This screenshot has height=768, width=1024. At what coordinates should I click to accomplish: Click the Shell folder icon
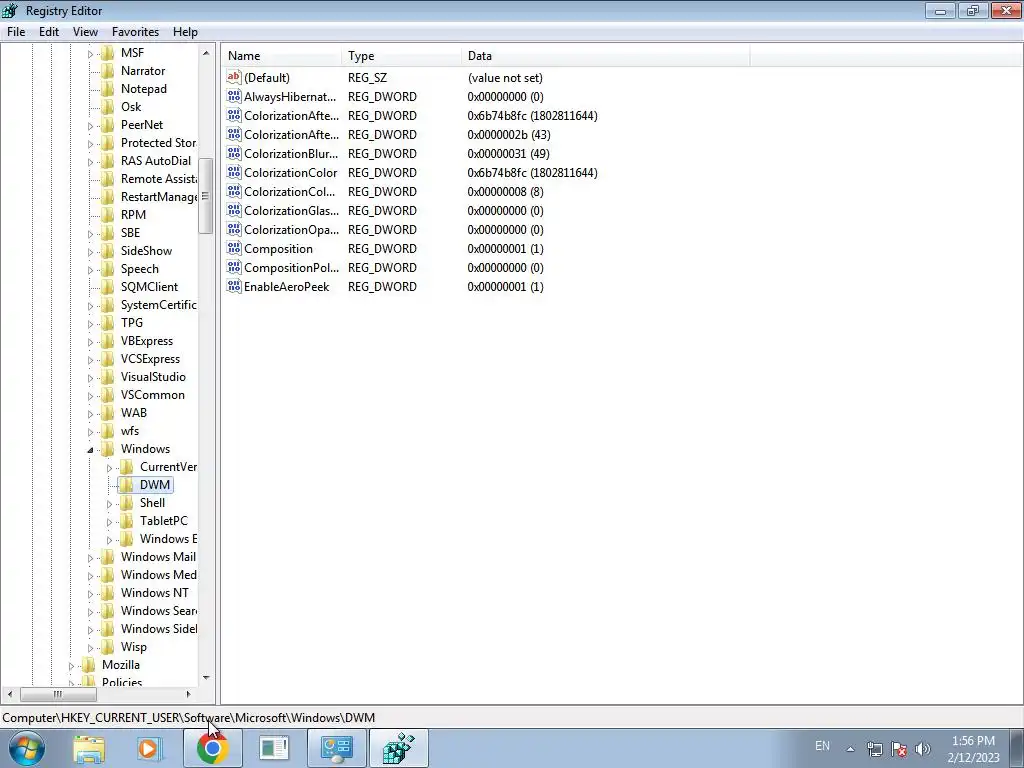127,503
